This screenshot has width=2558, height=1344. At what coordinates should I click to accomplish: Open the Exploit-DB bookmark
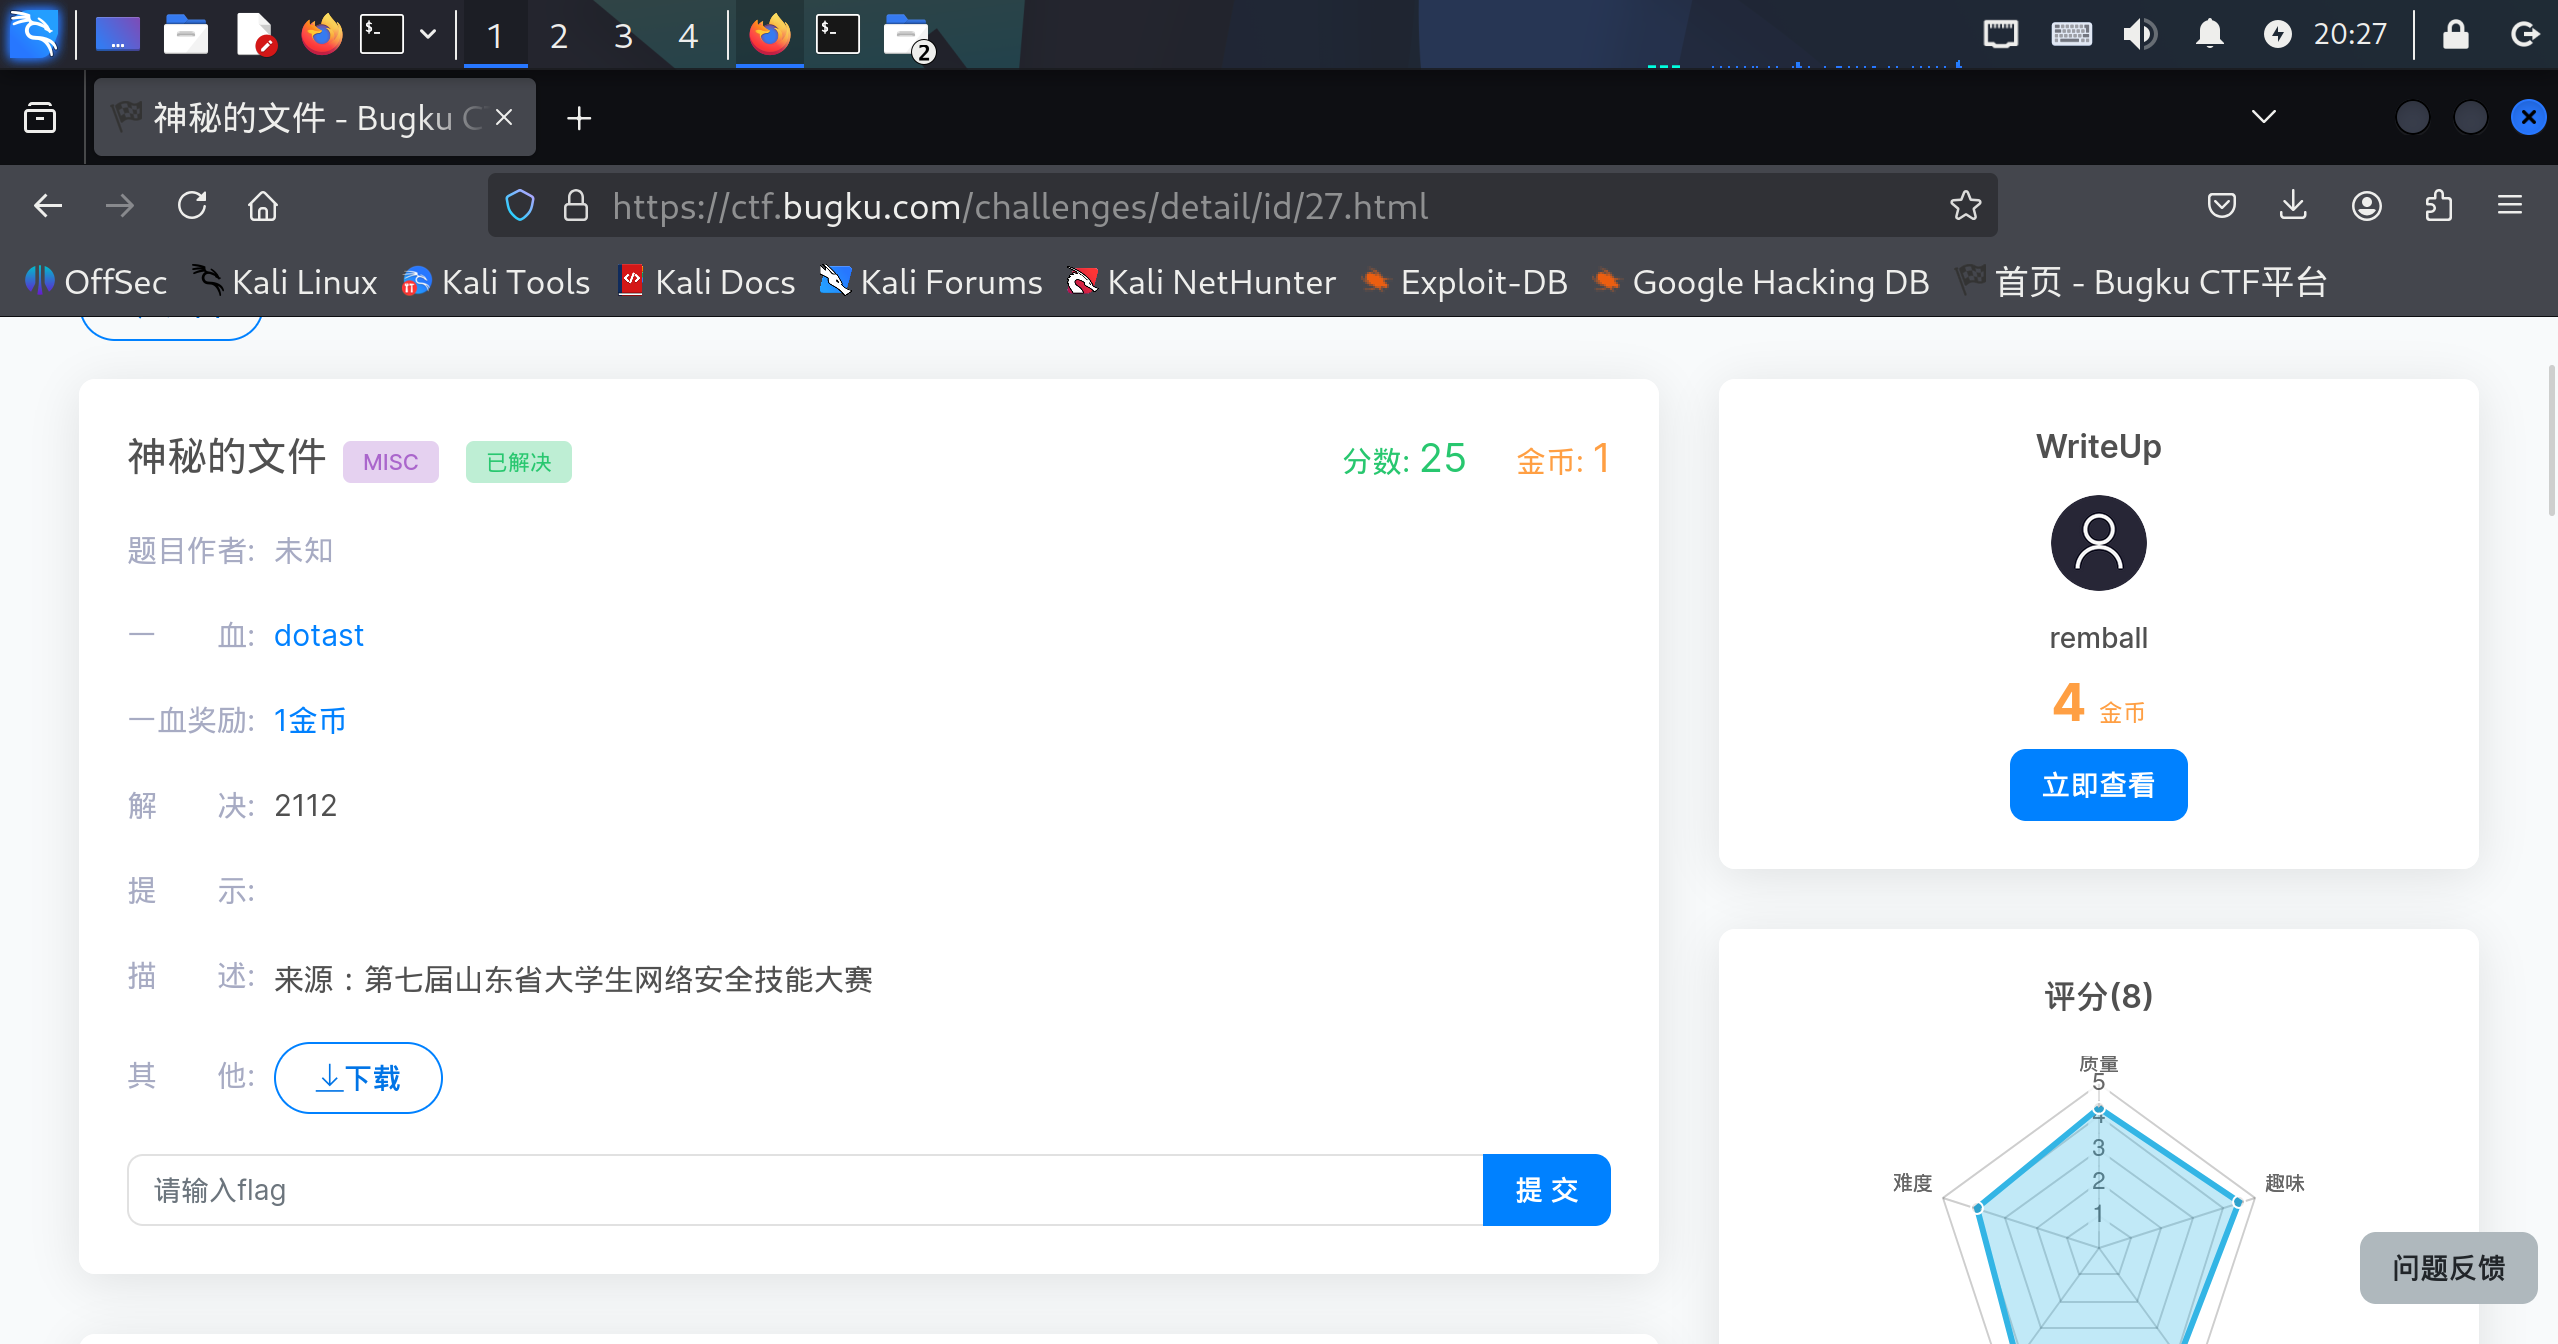tap(1466, 282)
